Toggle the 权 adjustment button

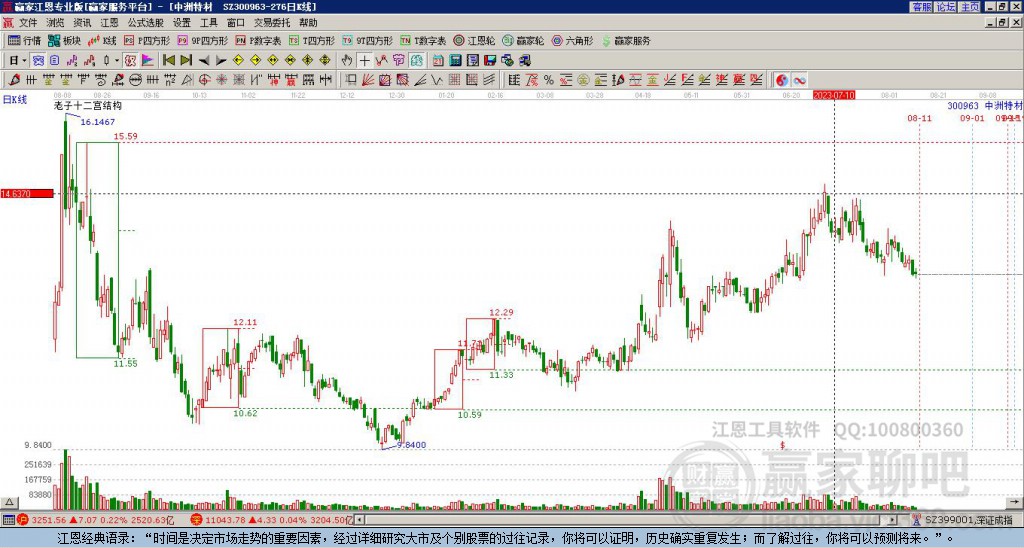131,60
